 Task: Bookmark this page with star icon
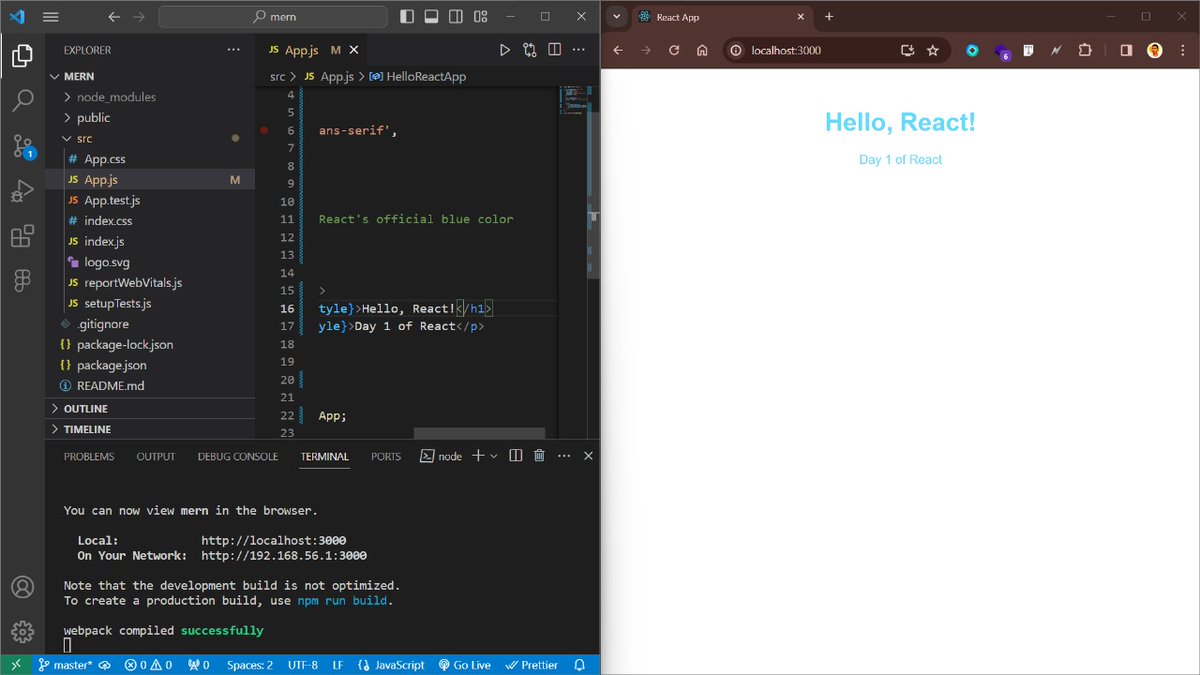coord(933,50)
